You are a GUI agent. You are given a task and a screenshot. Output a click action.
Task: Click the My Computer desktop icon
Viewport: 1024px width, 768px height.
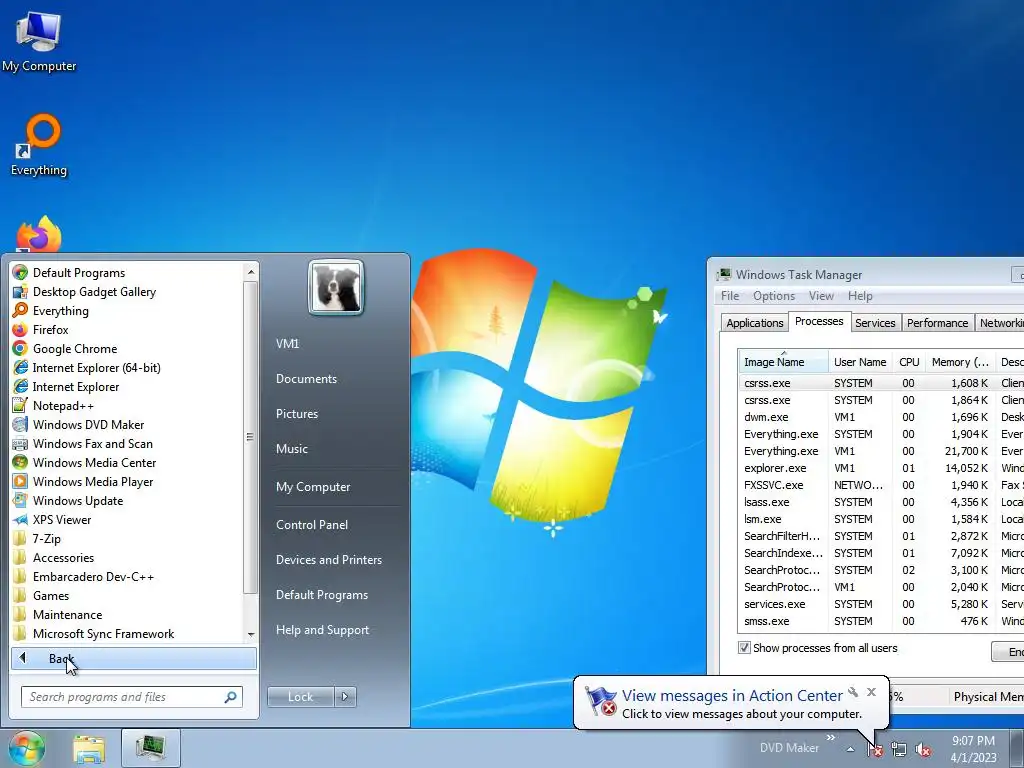39,42
